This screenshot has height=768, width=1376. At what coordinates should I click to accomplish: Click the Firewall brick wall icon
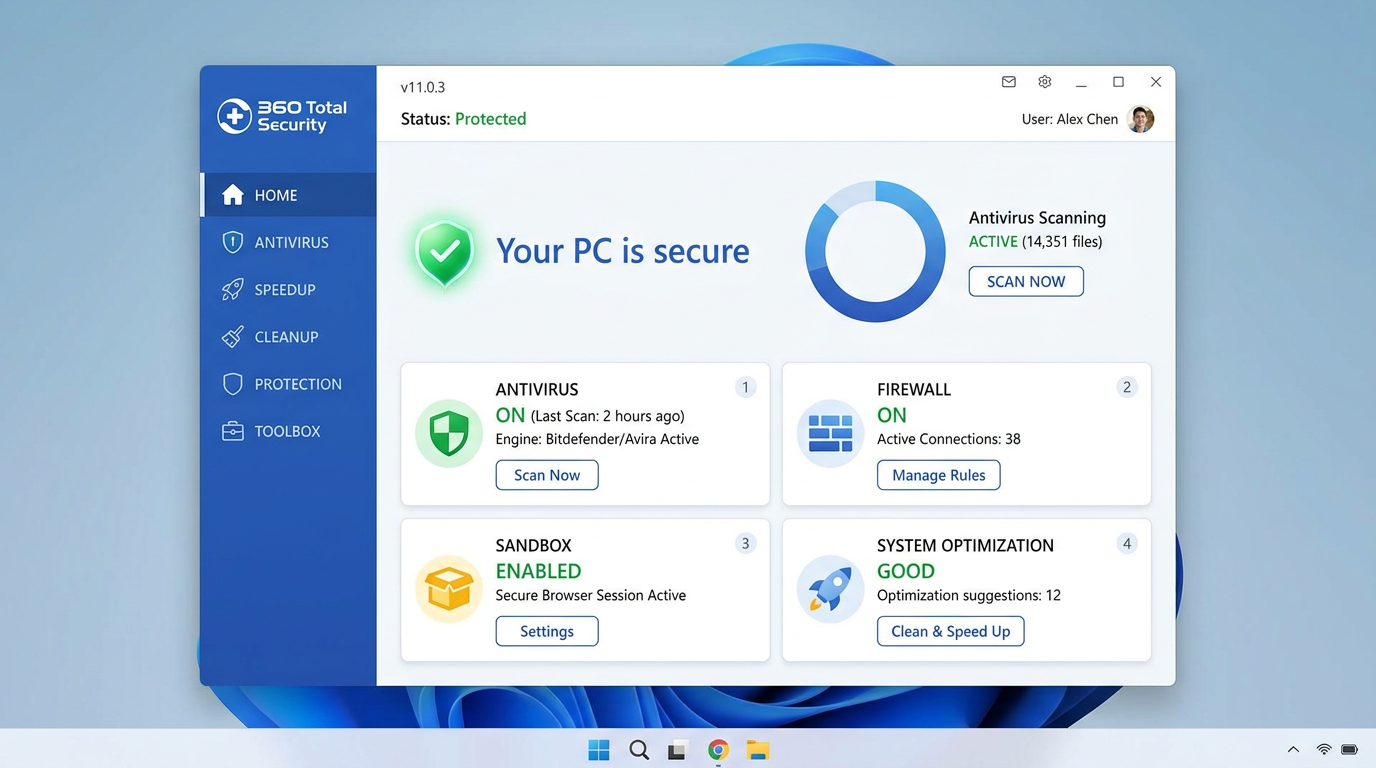pos(830,433)
